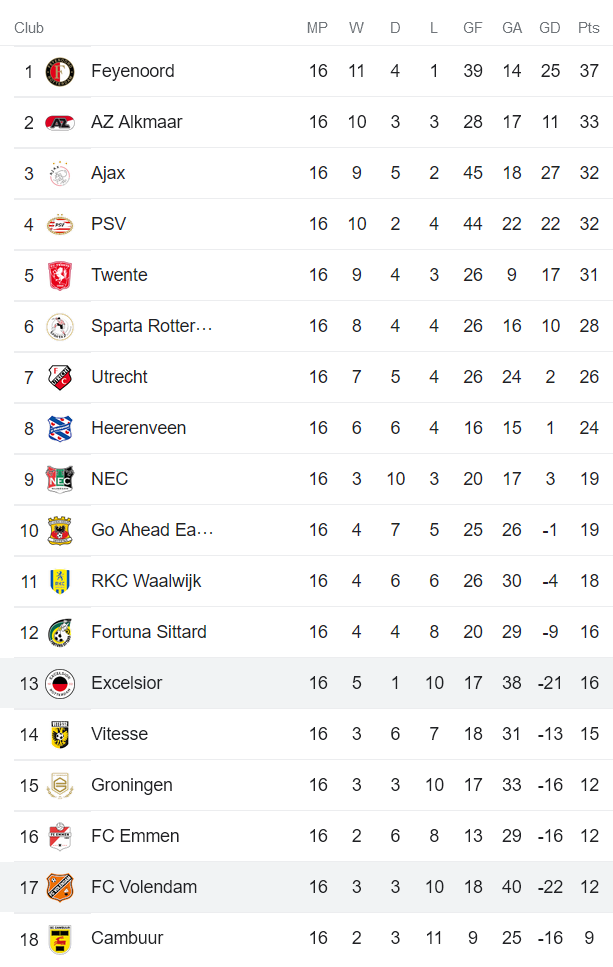Click the Pts column header
The height and width of the screenshot is (967, 613).
pos(588,28)
